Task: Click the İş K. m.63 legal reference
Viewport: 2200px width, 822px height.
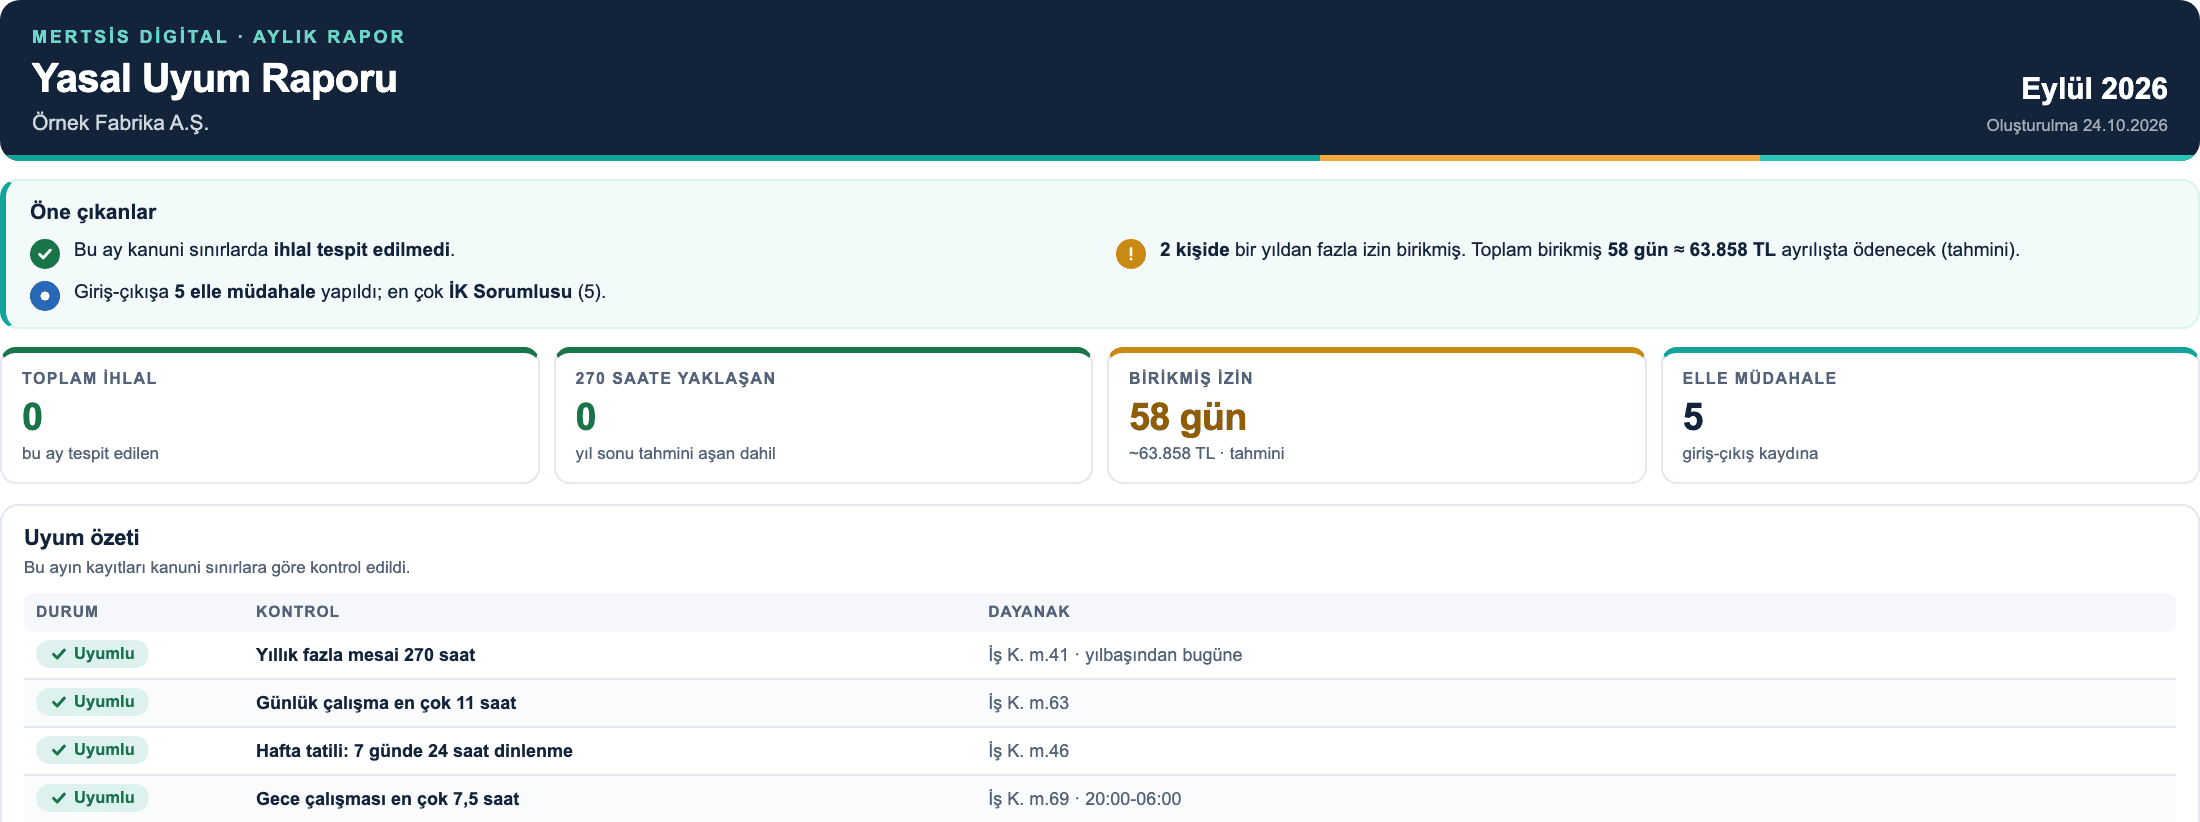Action: click(1028, 703)
